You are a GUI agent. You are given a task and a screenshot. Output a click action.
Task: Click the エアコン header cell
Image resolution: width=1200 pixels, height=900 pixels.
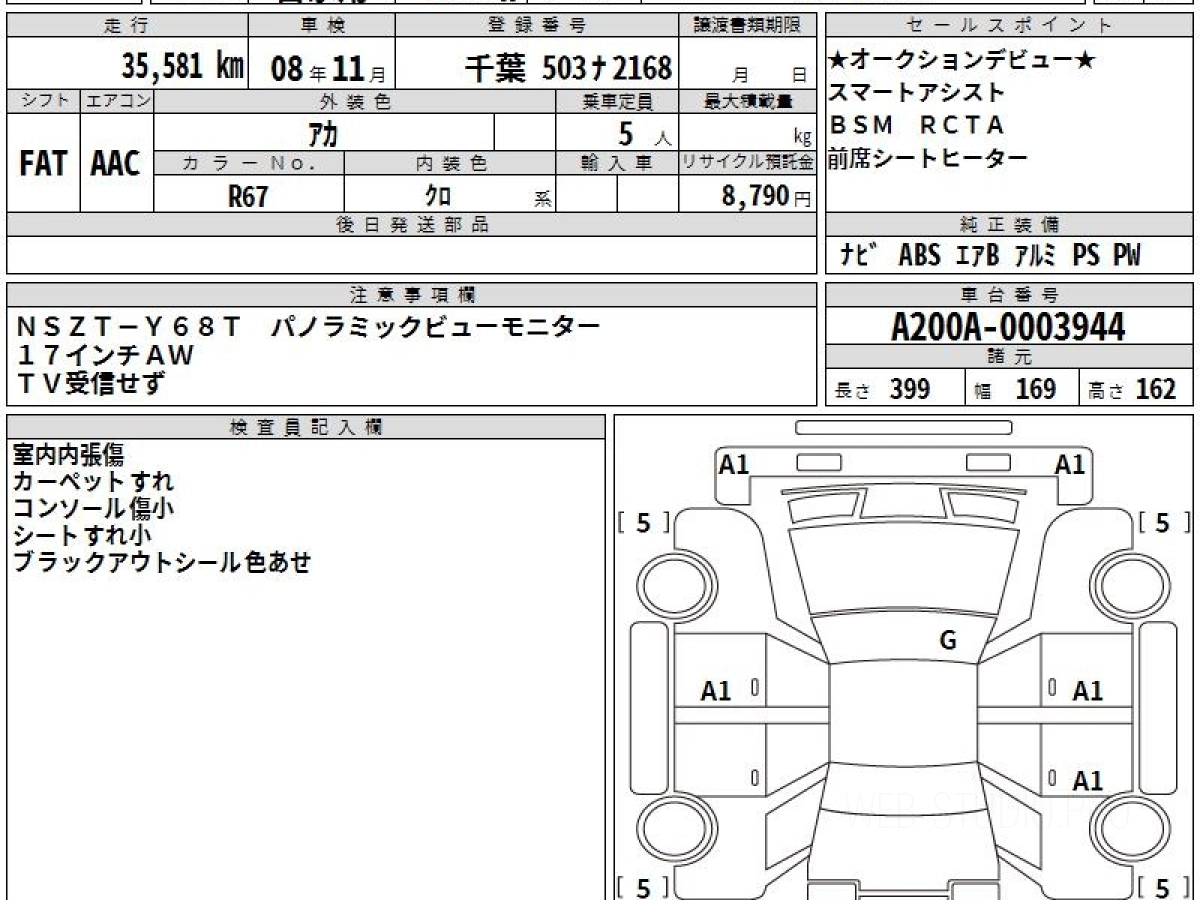pyautogui.click(x=117, y=101)
